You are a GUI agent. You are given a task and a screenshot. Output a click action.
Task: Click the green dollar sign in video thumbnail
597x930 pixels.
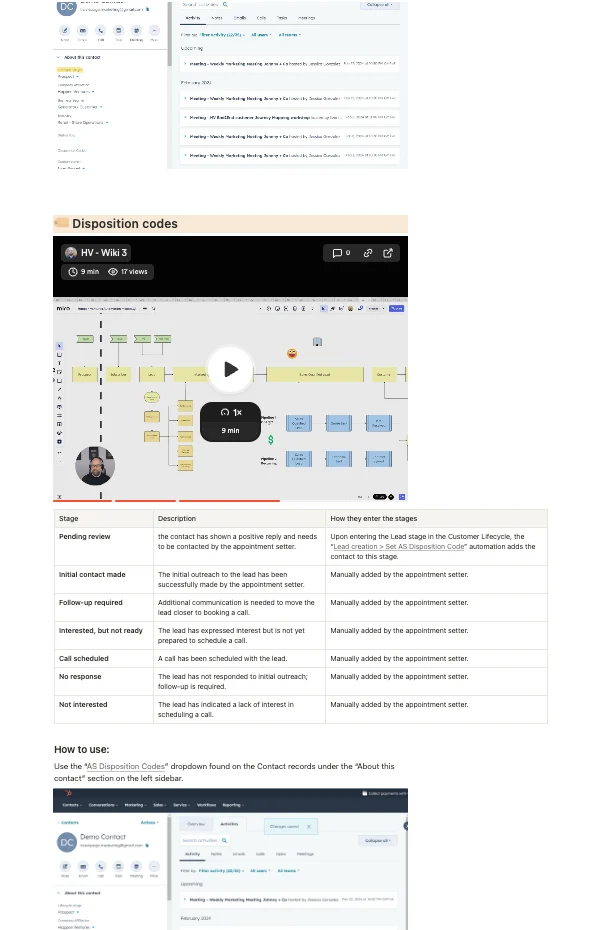(x=270, y=440)
